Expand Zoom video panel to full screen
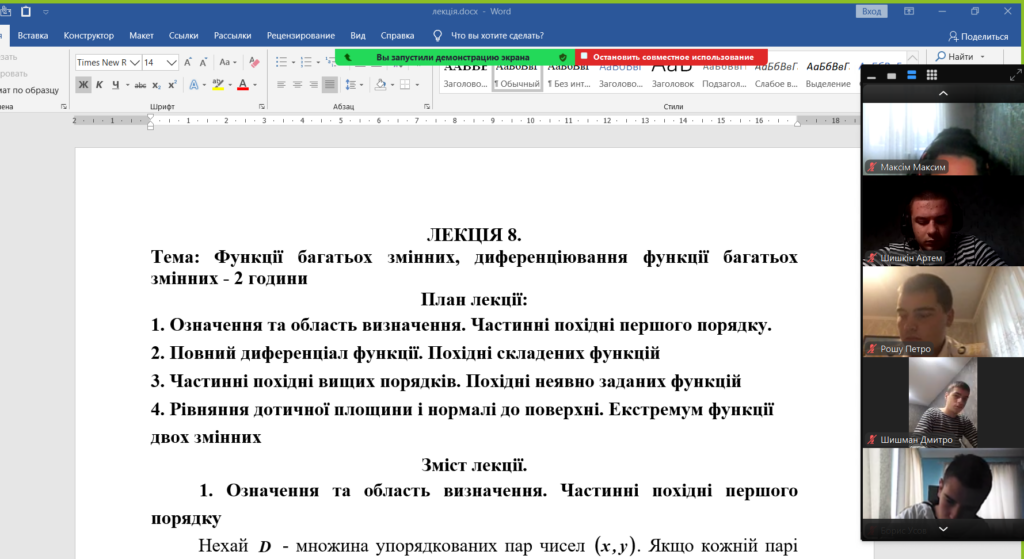The image size is (1024, 559). (1015, 75)
